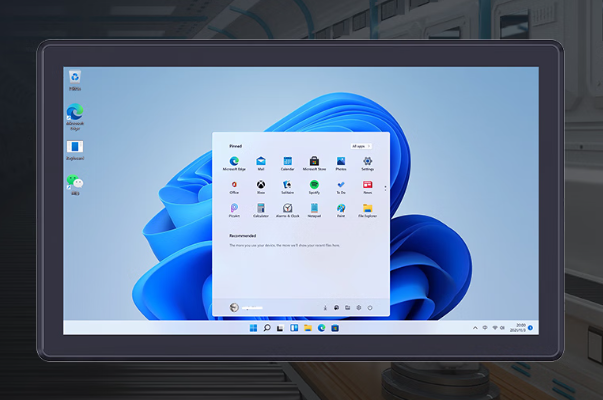The width and height of the screenshot is (603, 400).
Task: Open Microsoft Edge from pinned apps
Action: pos(234,161)
